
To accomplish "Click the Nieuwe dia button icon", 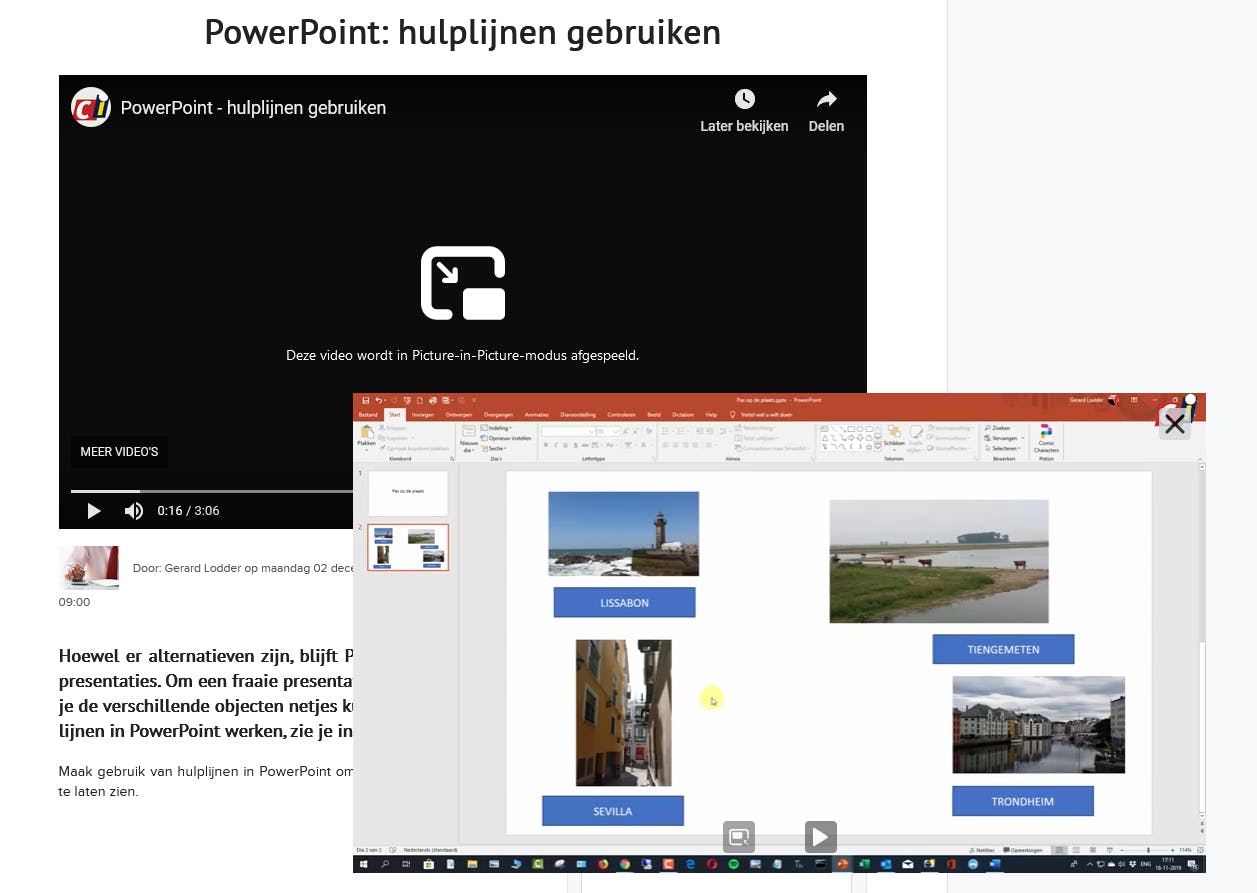I will point(468,431).
